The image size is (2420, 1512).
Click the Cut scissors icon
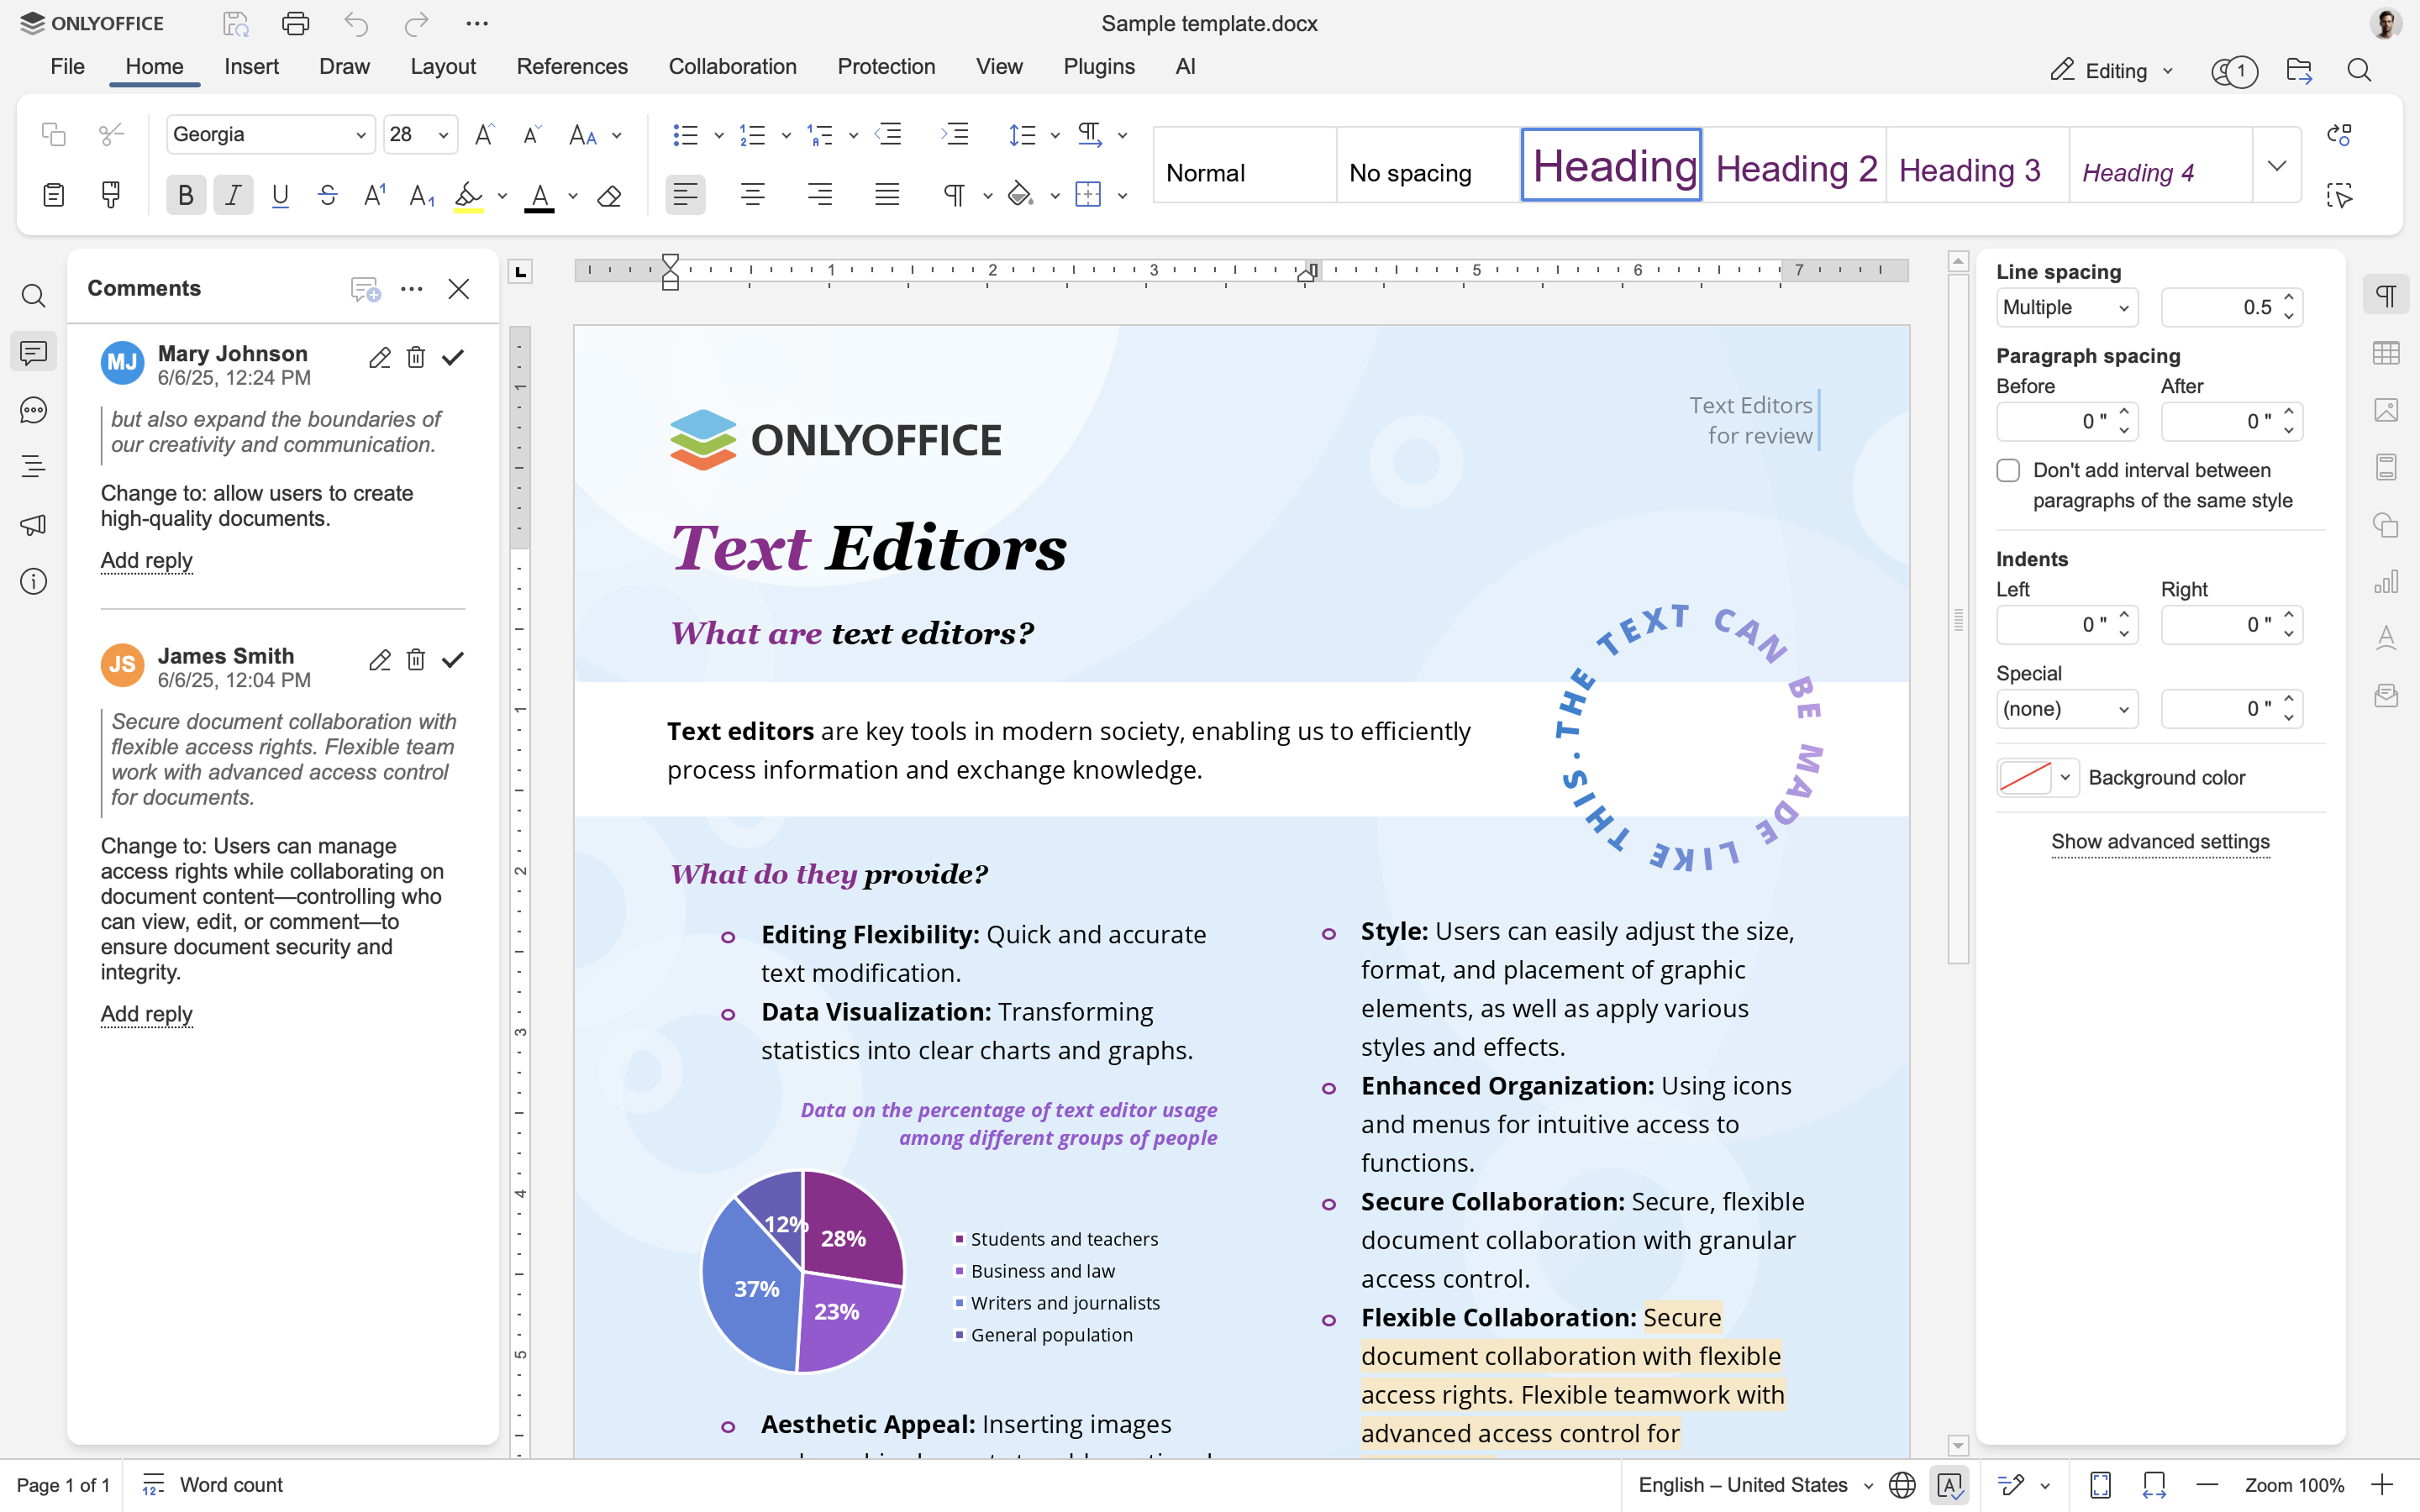pyautogui.click(x=111, y=134)
